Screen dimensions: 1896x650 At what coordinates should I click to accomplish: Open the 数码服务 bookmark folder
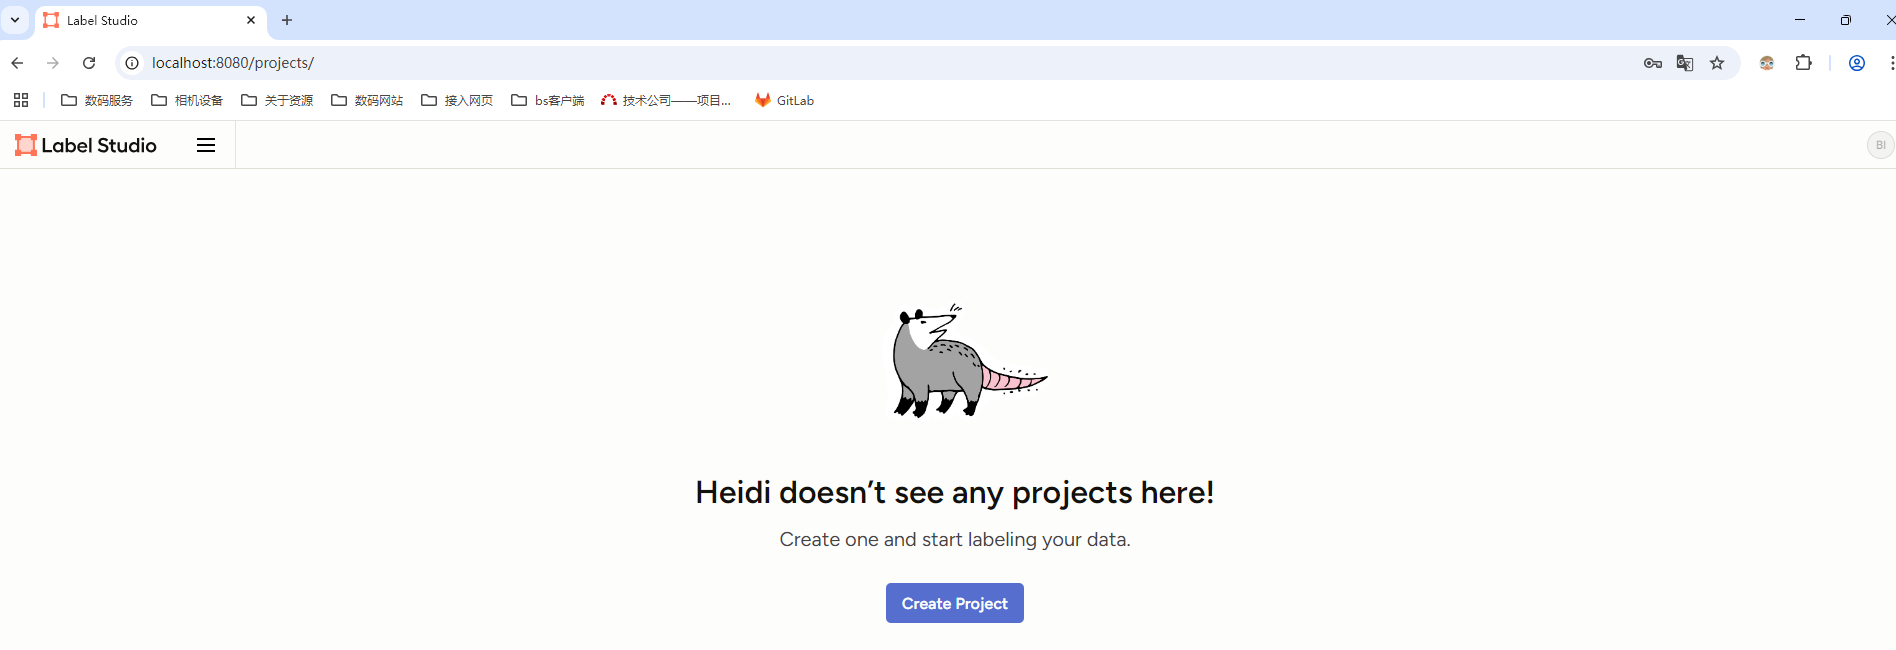pyautogui.click(x=97, y=100)
